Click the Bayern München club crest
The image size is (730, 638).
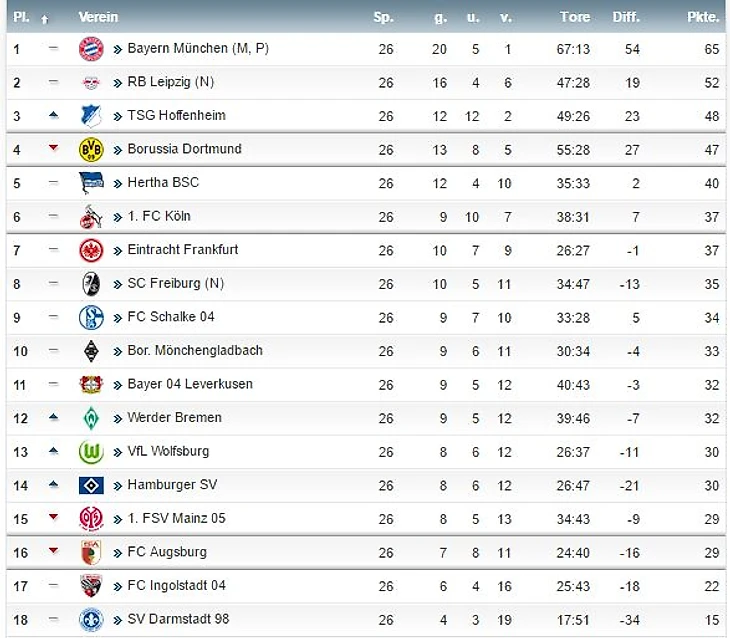click(x=91, y=49)
